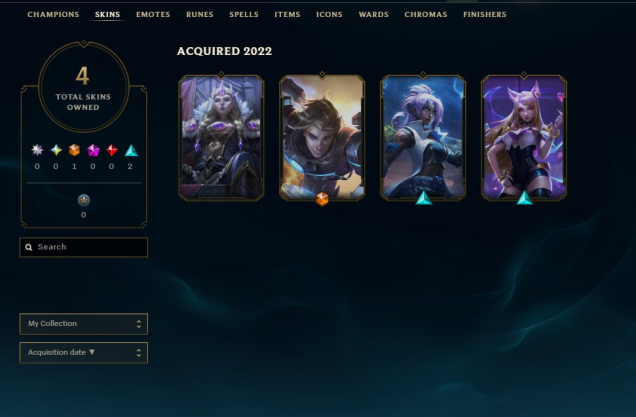Image resolution: width=636 pixels, height=417 pixels.
Task: Click the magnifying glass search icon
Action: point(29,247)
